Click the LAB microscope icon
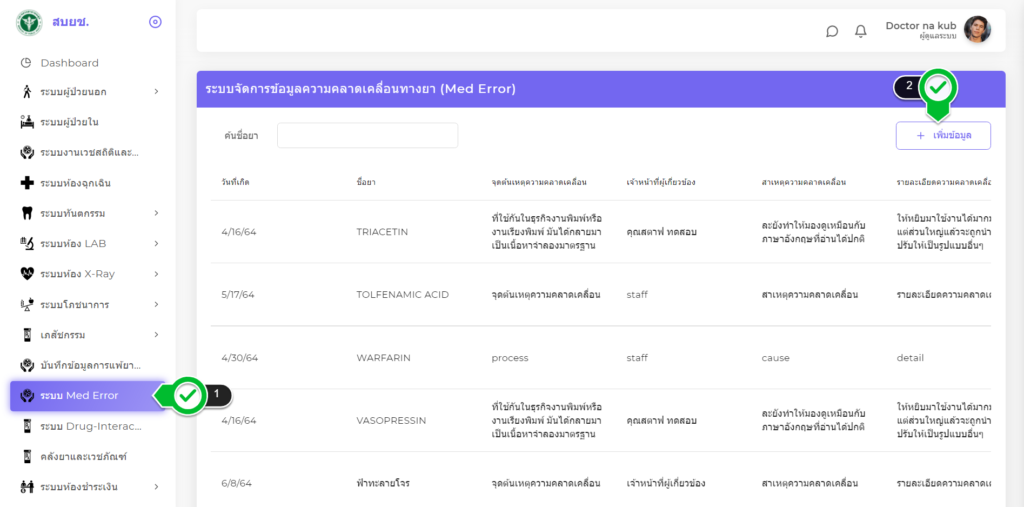The height and width of the screenshot is (507, 1024). [27, 243]
